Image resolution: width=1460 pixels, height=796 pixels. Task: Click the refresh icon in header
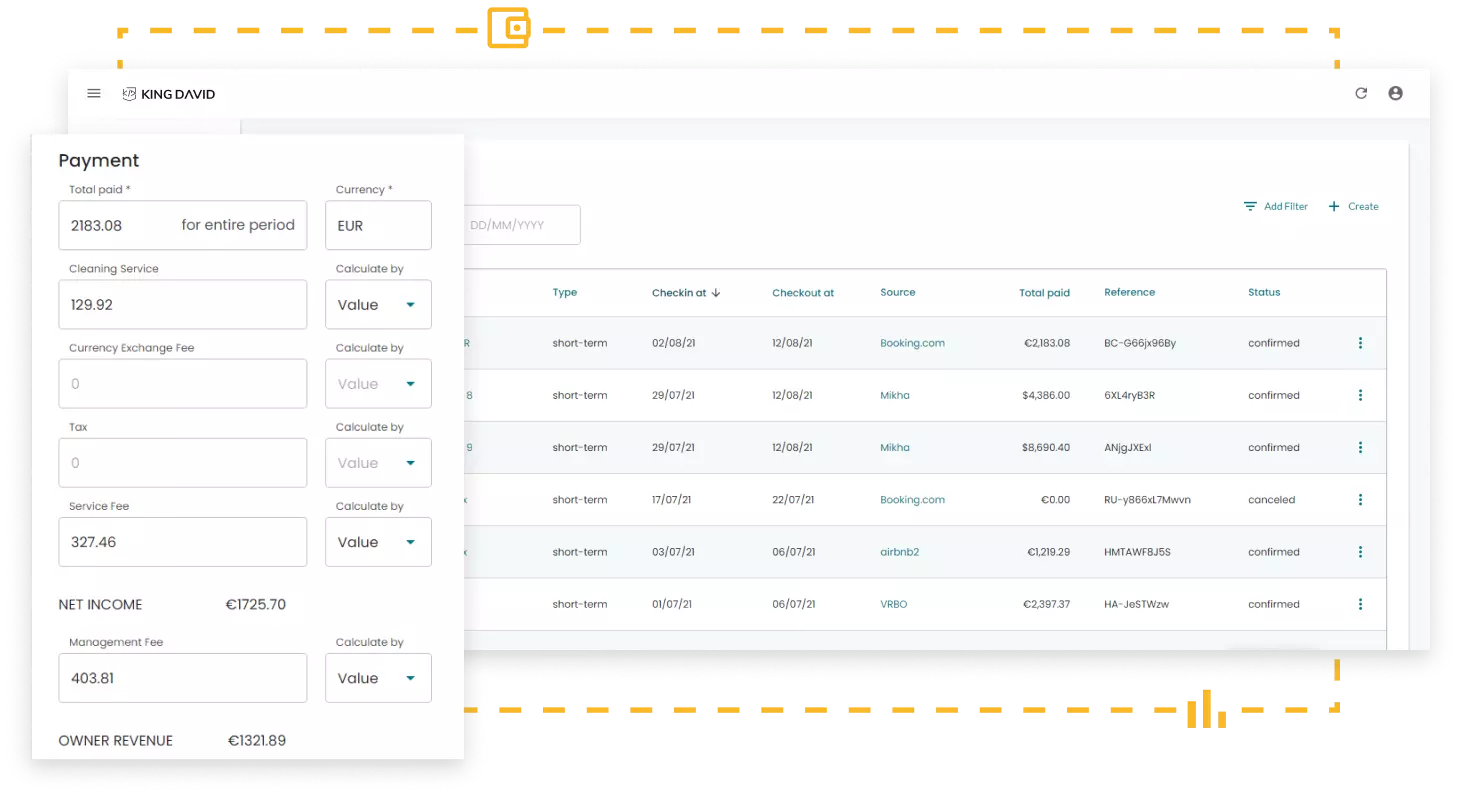(x=1361, y=93)
